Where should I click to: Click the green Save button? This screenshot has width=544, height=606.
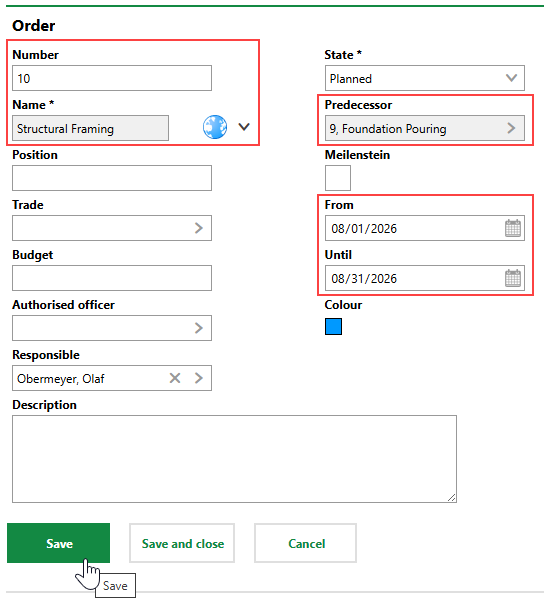[58, 543]
